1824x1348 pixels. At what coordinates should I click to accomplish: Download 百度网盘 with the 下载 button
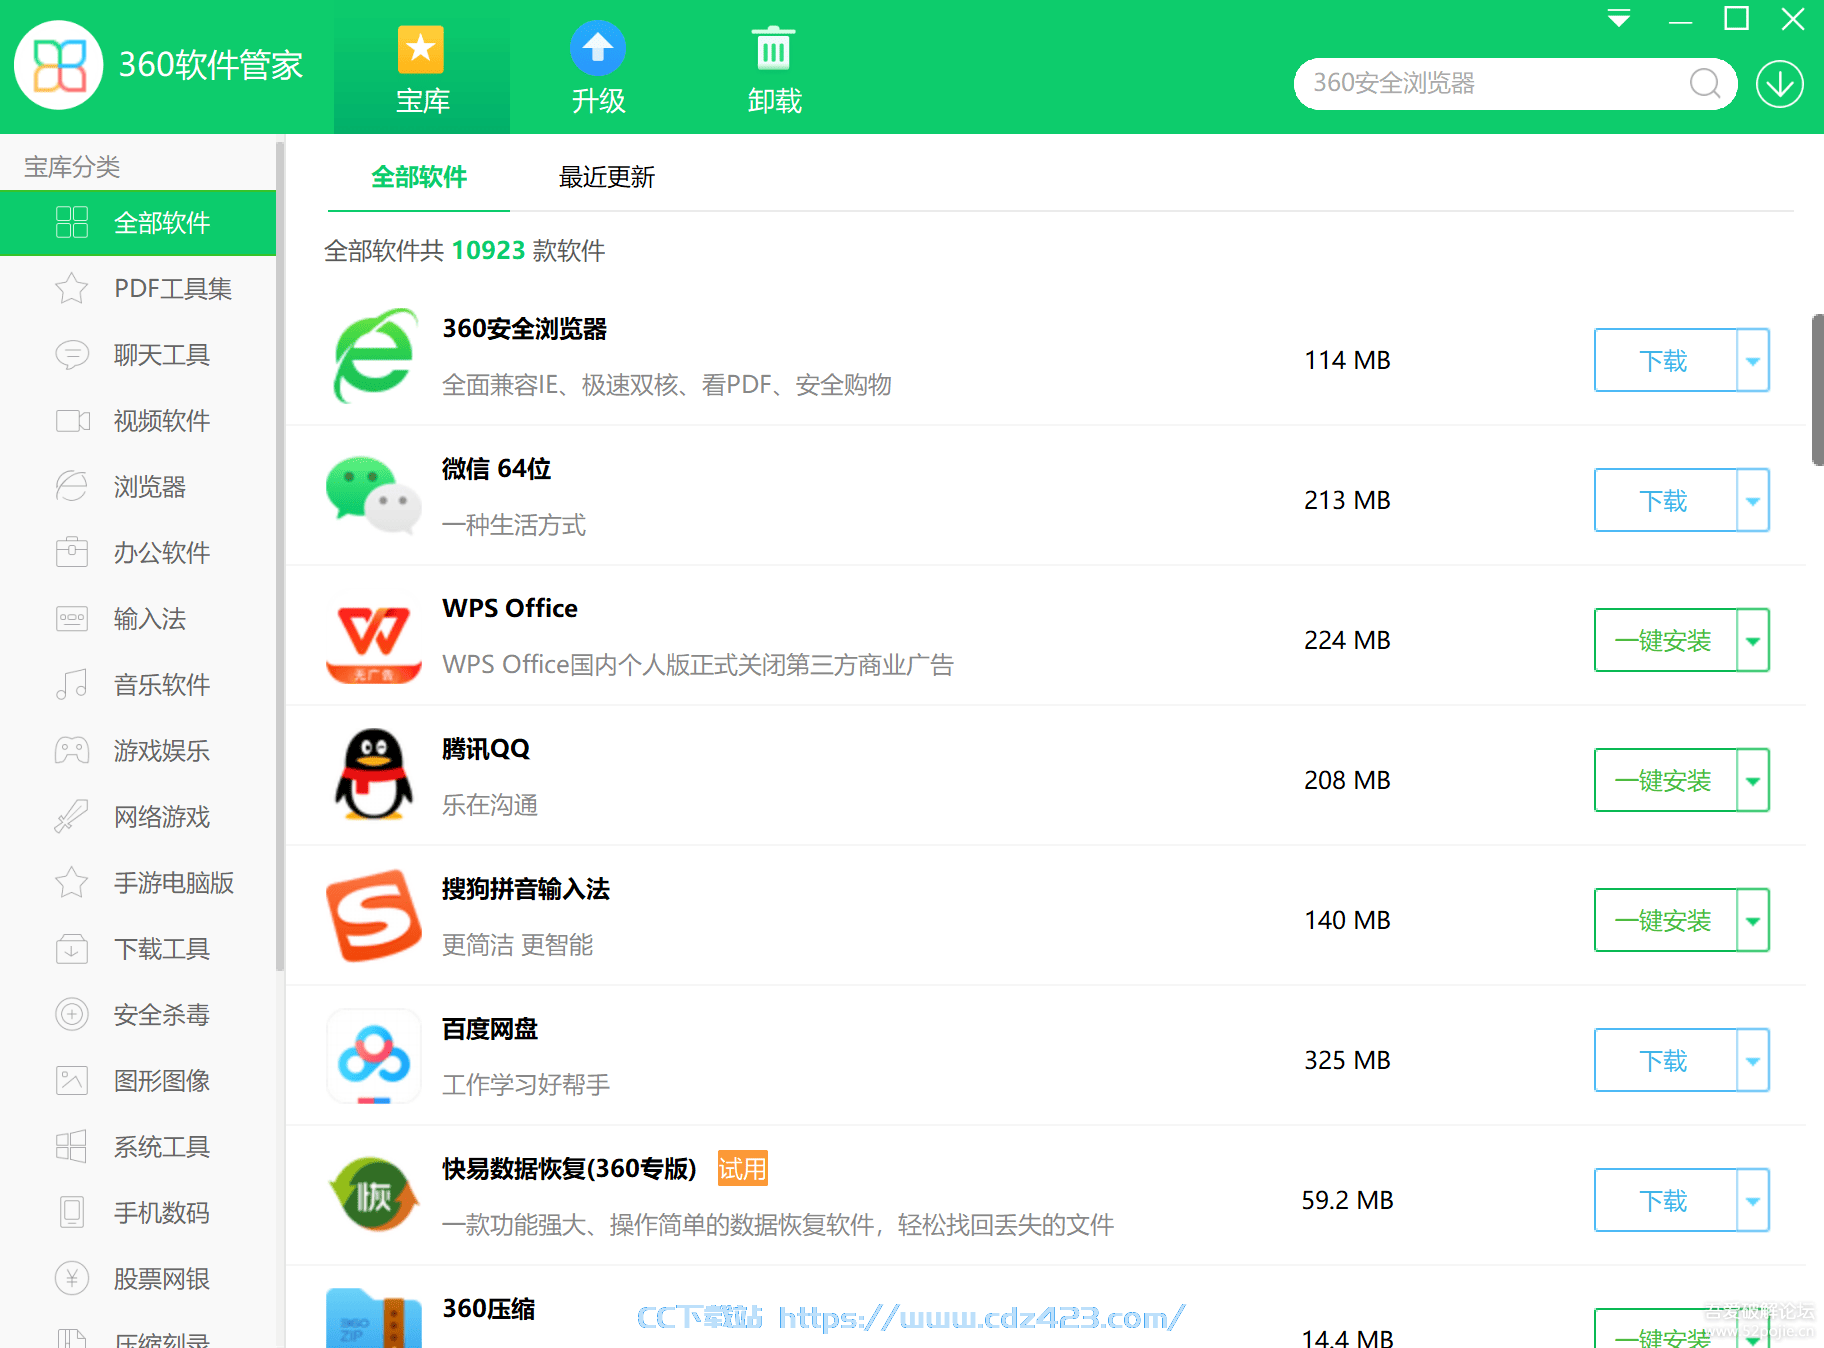(1665, 1060)
